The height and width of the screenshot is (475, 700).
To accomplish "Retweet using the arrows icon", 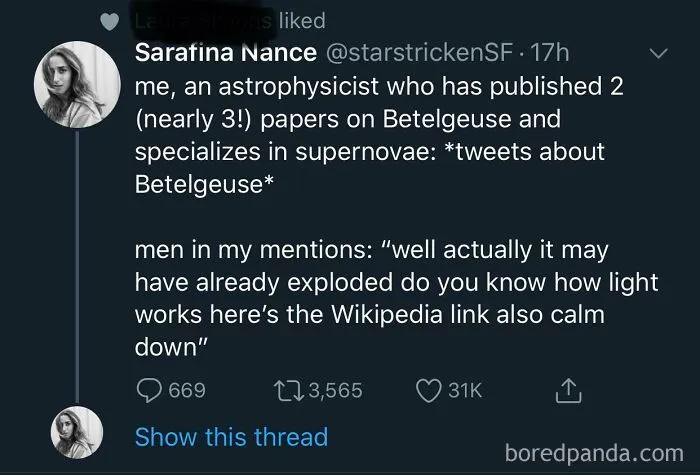I will (x=289, y=390).
